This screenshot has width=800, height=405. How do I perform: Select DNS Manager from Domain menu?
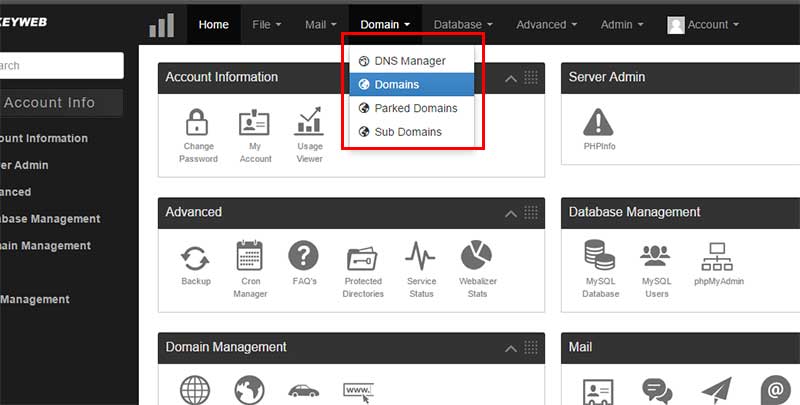[412, 61]
